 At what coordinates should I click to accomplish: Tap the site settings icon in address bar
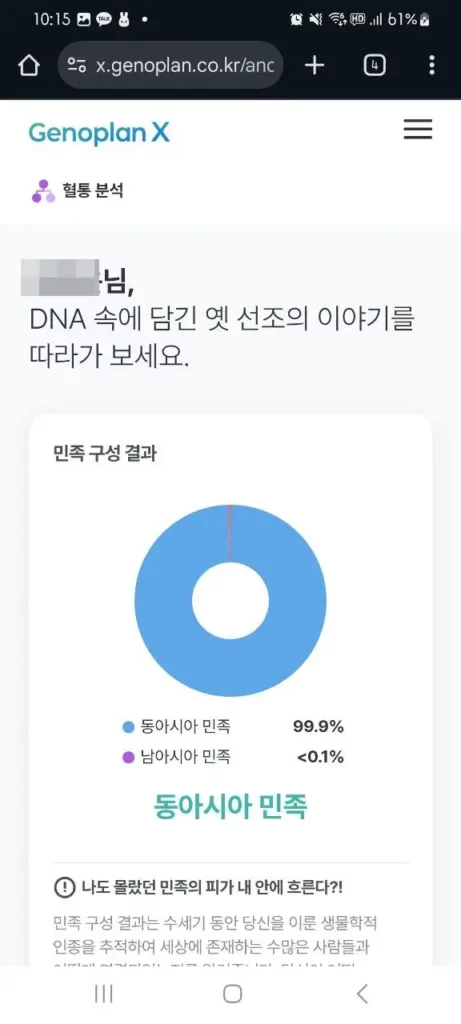tap(77, 65)
